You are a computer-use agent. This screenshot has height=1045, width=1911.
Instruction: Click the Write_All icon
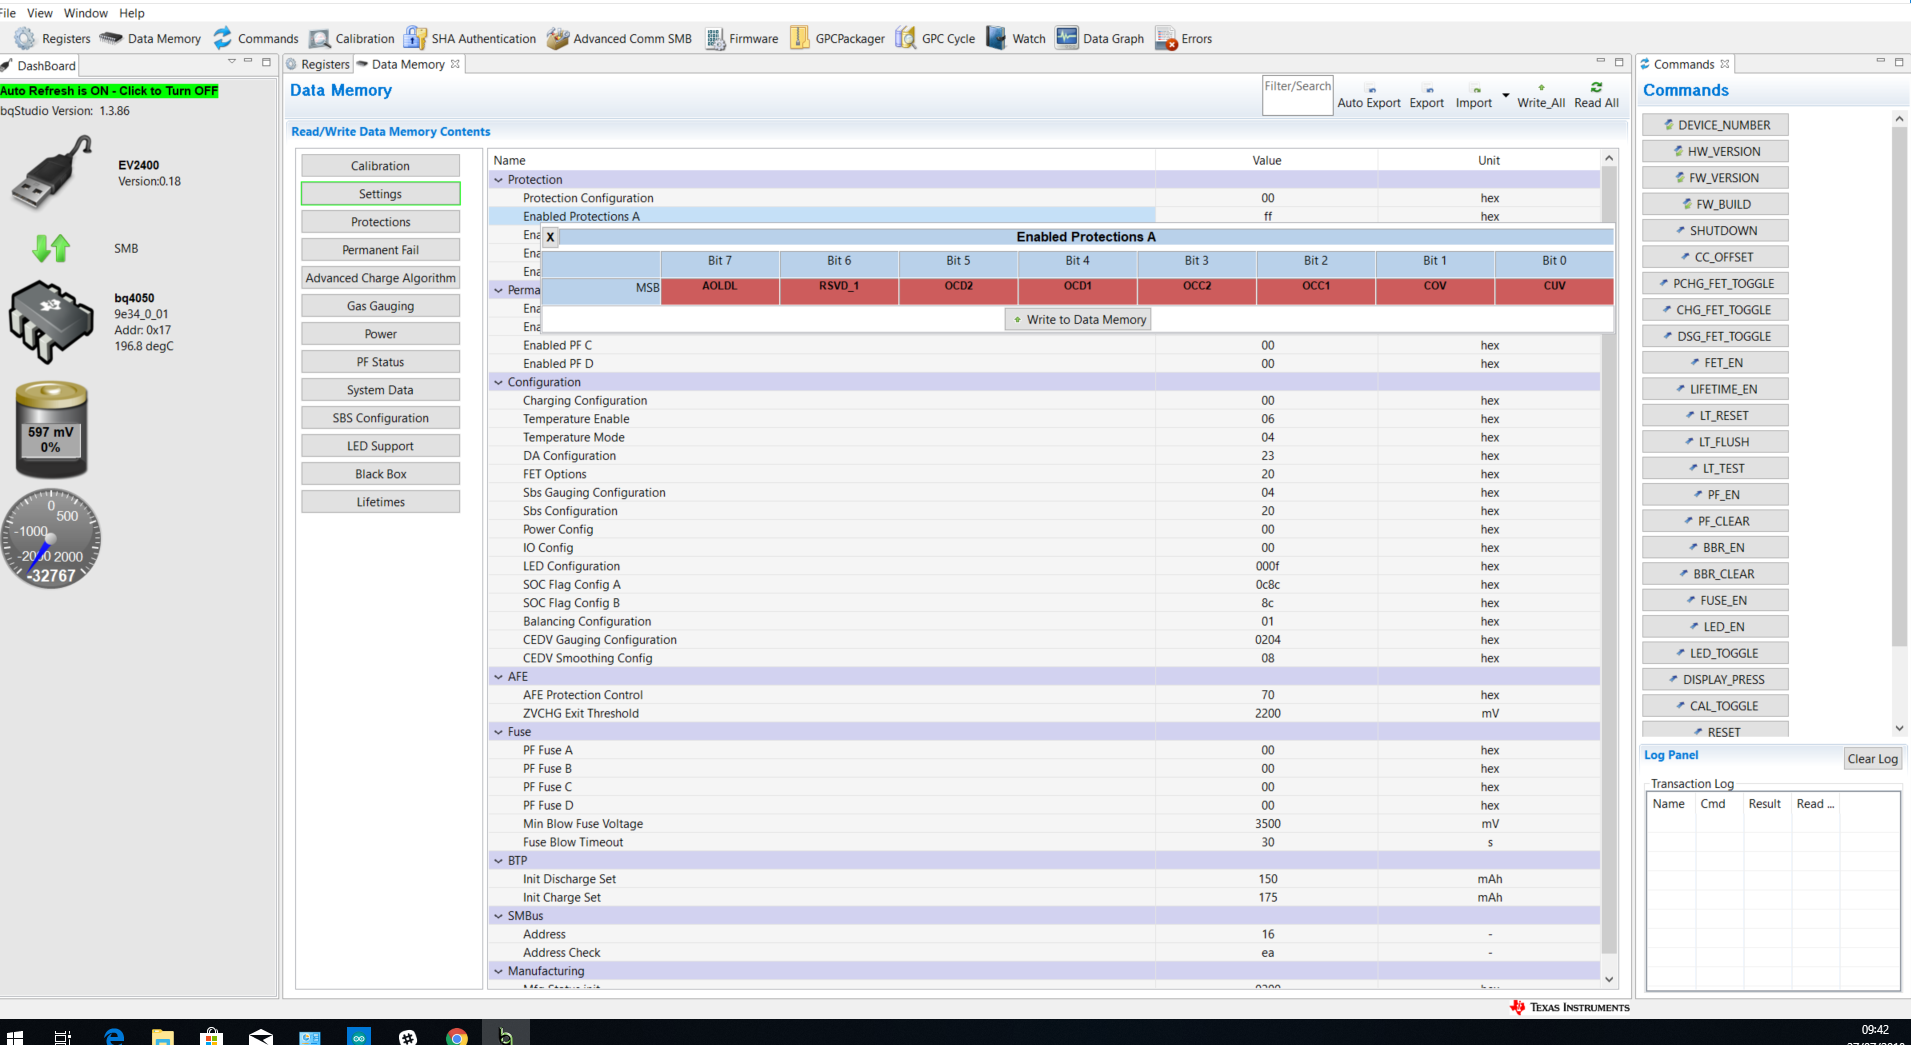point(1541,88)
